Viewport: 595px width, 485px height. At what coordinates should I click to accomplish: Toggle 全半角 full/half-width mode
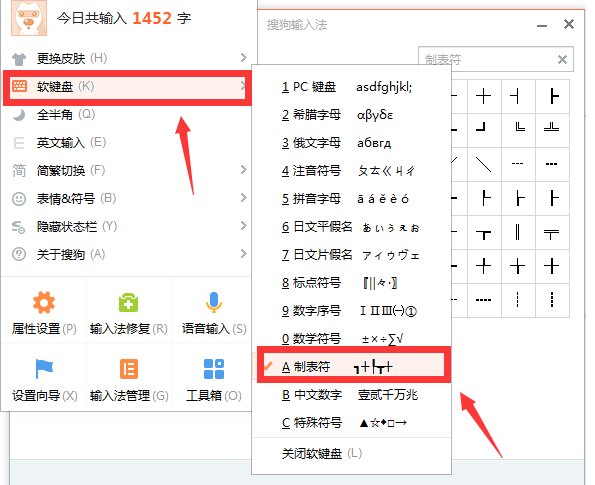127,115
